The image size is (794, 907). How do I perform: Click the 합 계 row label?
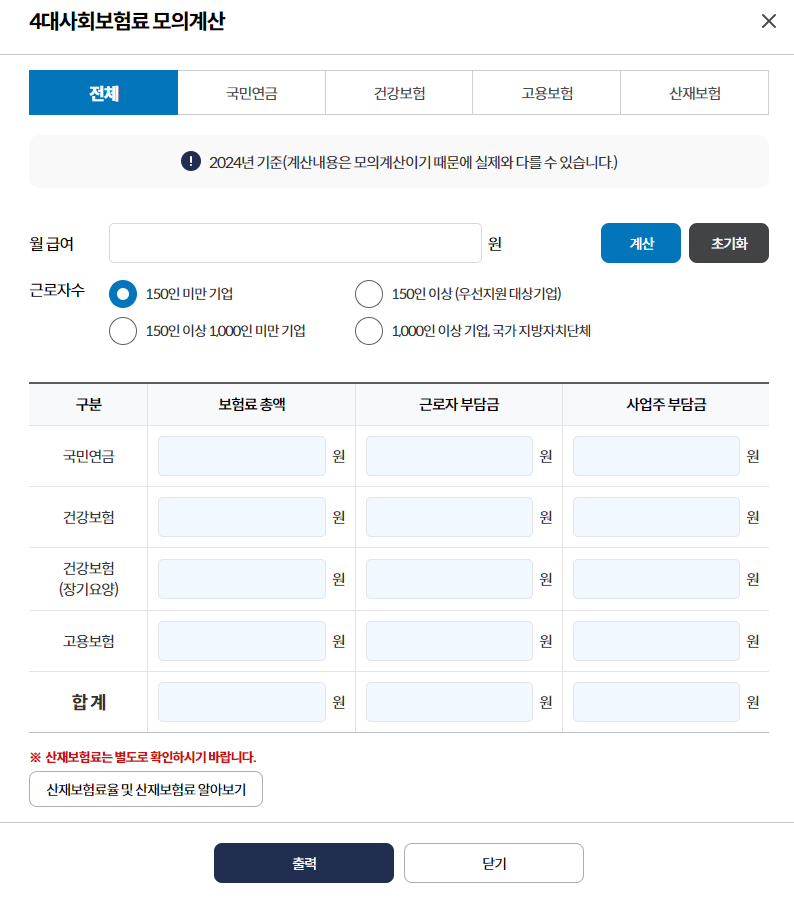(x=88, y=702)
